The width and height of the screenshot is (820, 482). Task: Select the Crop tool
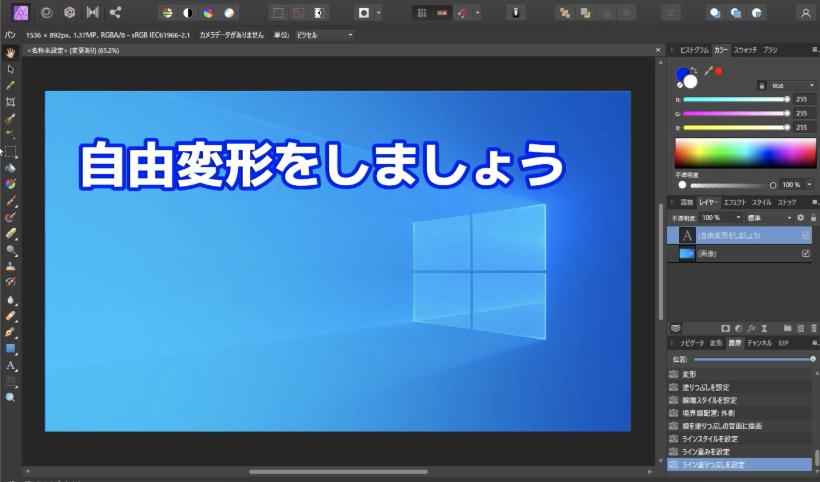click(10, 102)
